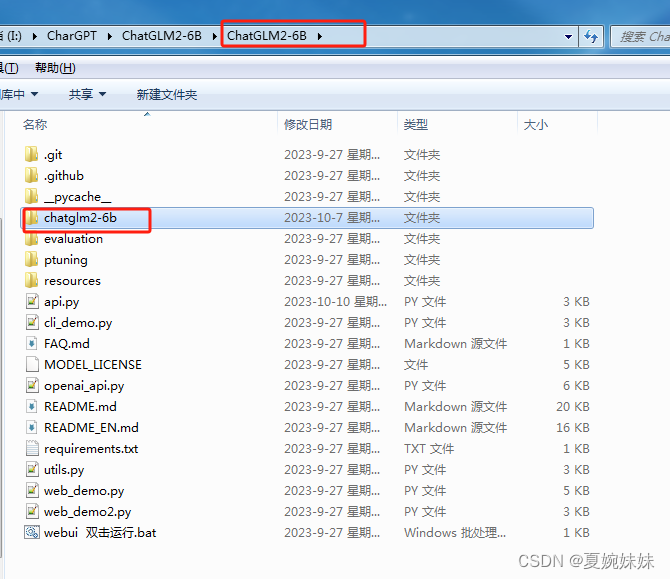The height and width of the screenshot is (579, 670).
Task: Click in the search box field
Action: (641, 37)
